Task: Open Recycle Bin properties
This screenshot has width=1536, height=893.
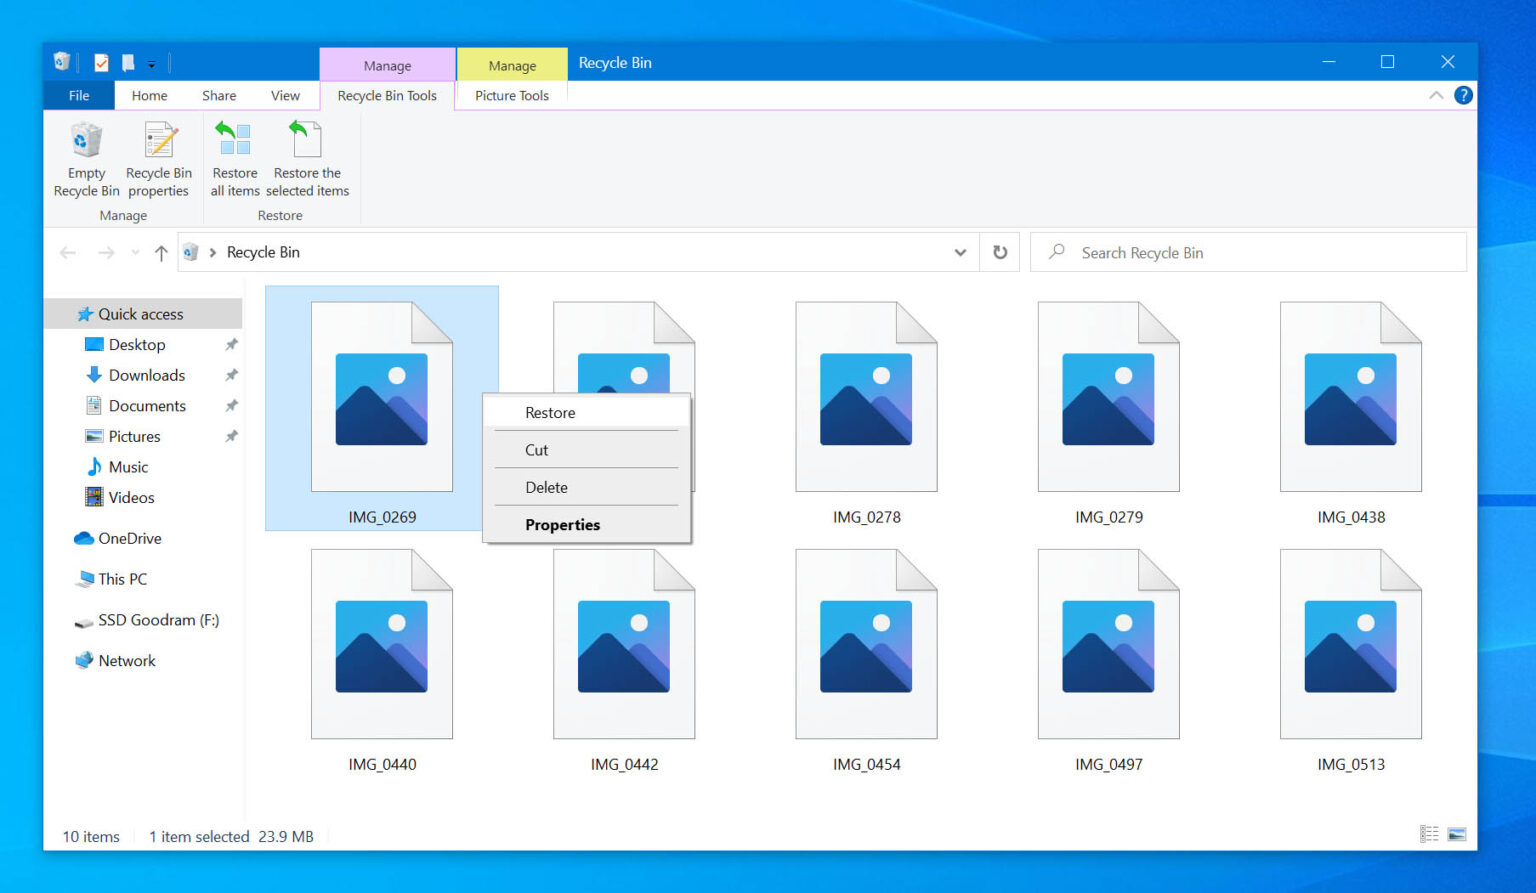Action: click(158, 158)
